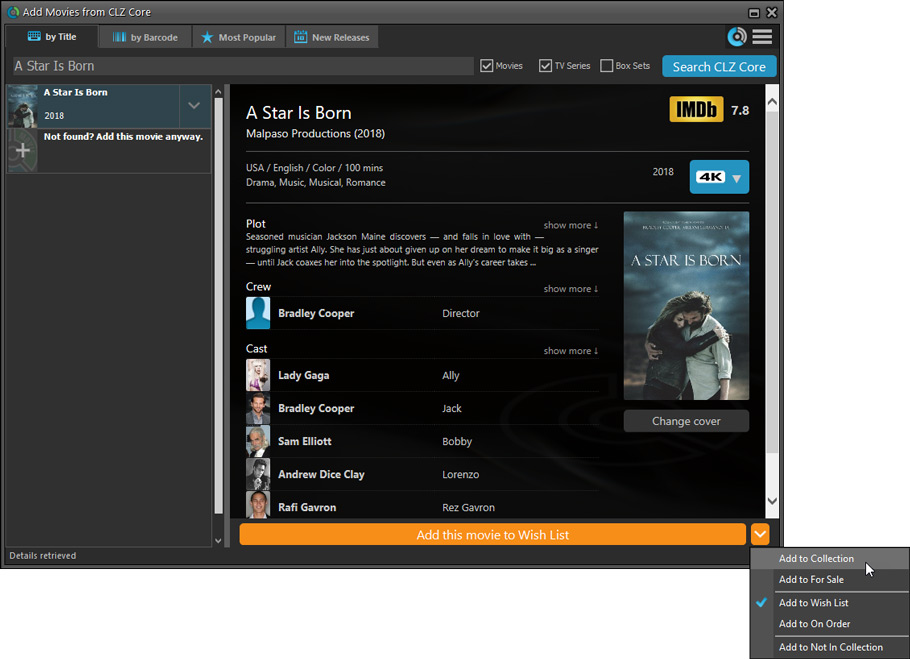Click Sam Elliott cast photo
The image size is (910, 659).
(258, 441)
